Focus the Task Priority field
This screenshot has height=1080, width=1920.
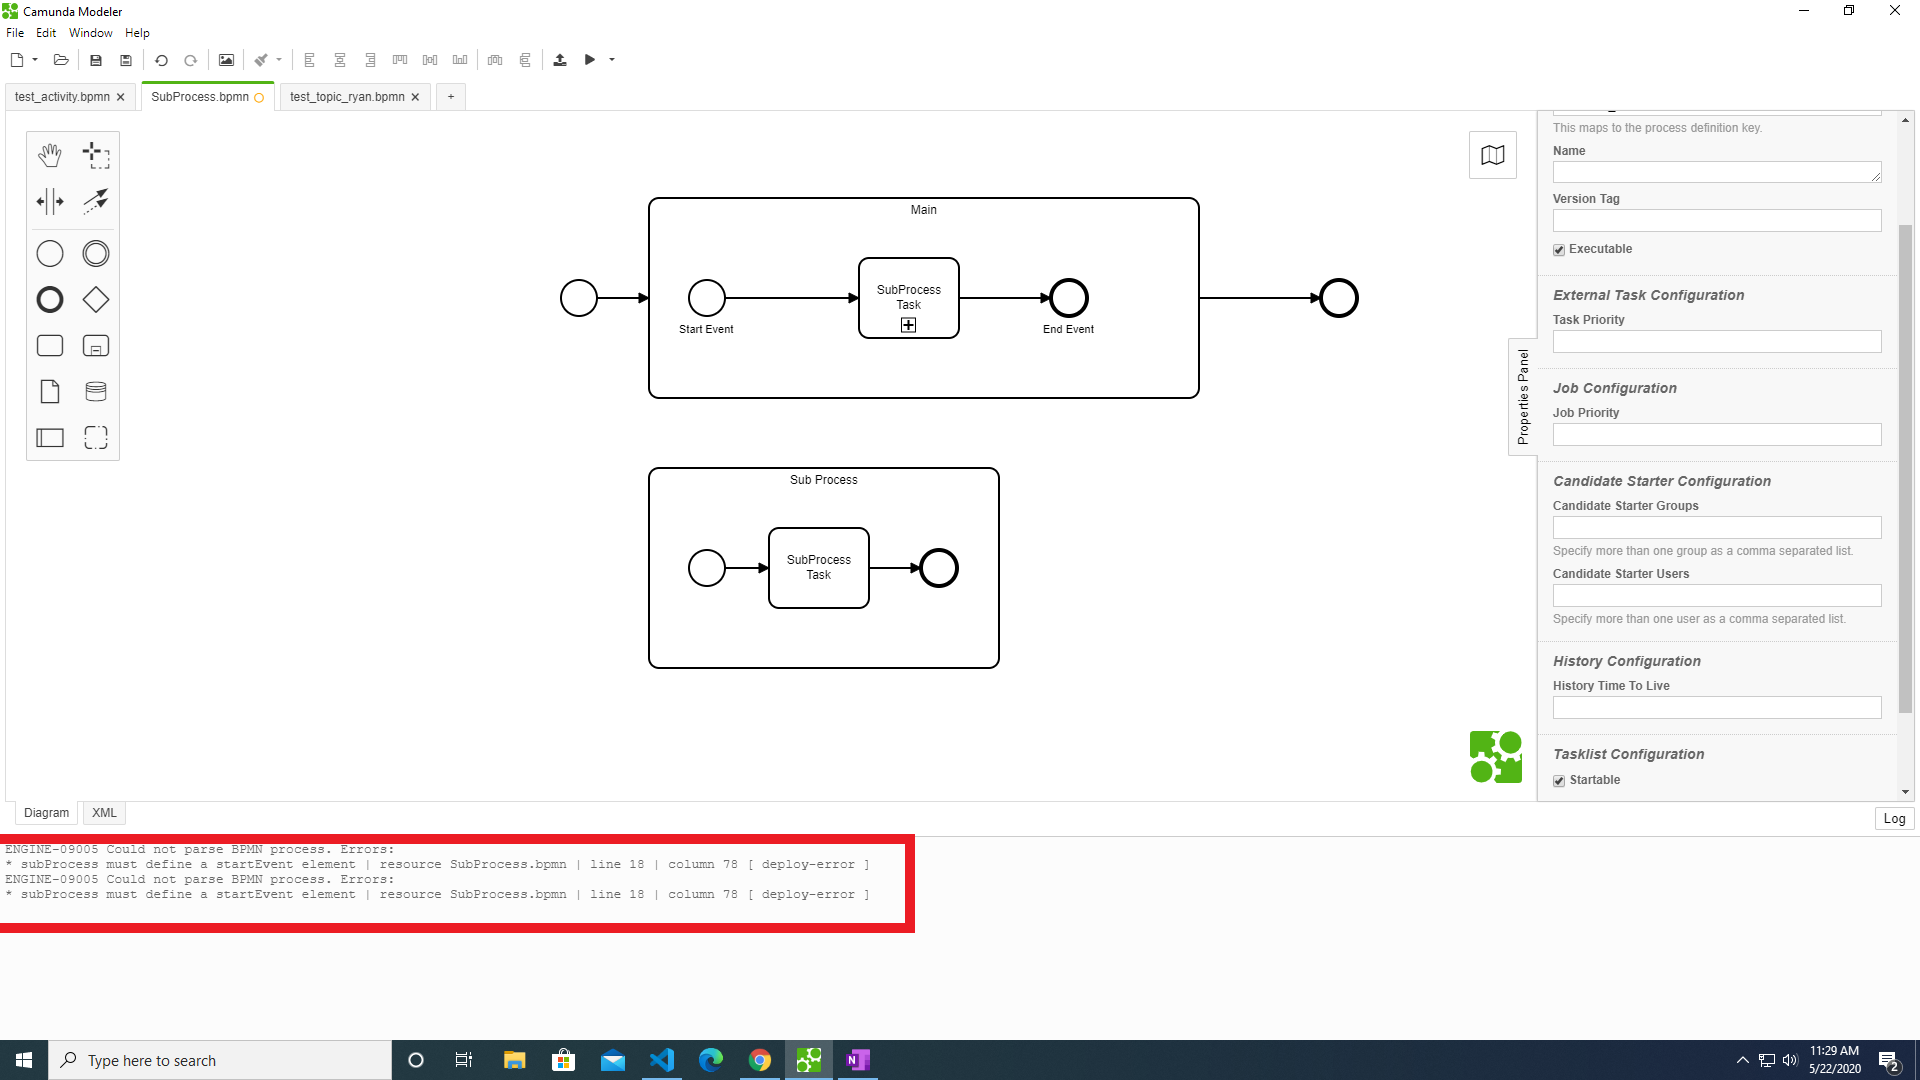point(1717,342)
